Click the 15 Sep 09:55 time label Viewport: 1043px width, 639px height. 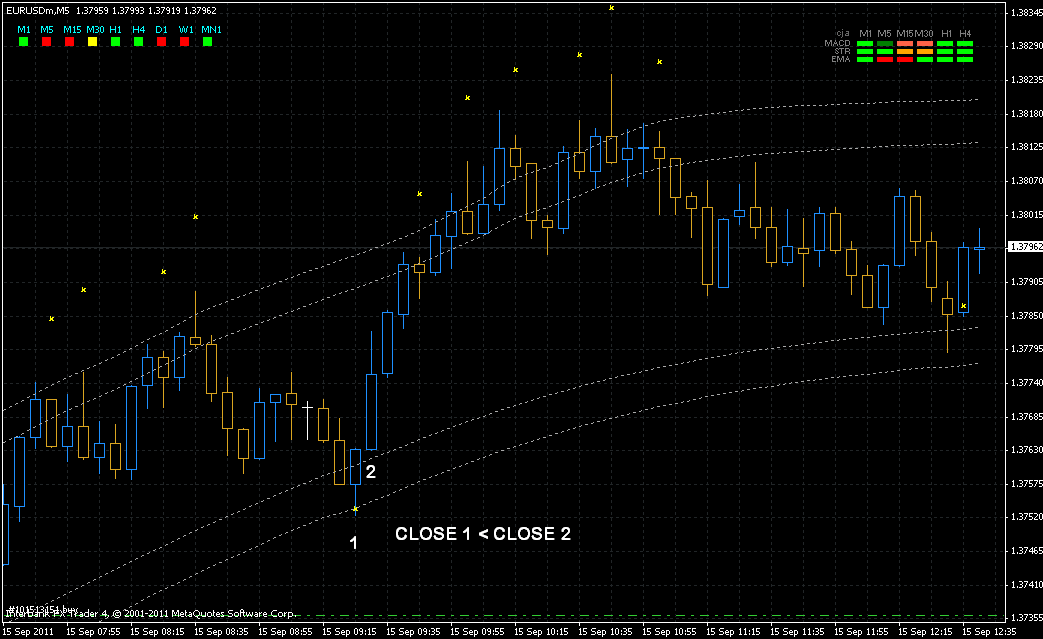[477, 632]
